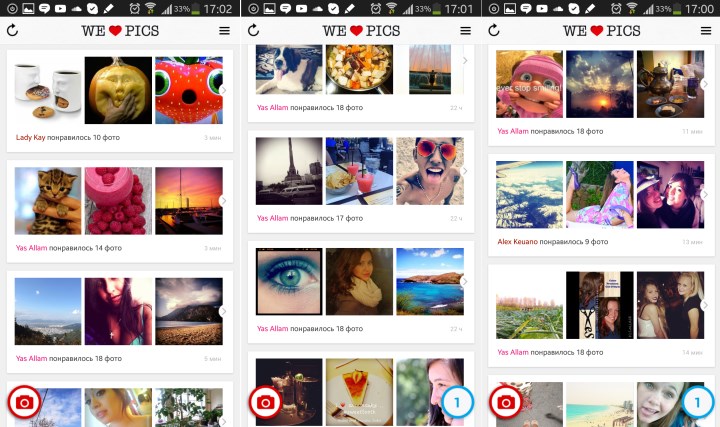
Task: Open the food in pan photo
Action: point(359,69)
